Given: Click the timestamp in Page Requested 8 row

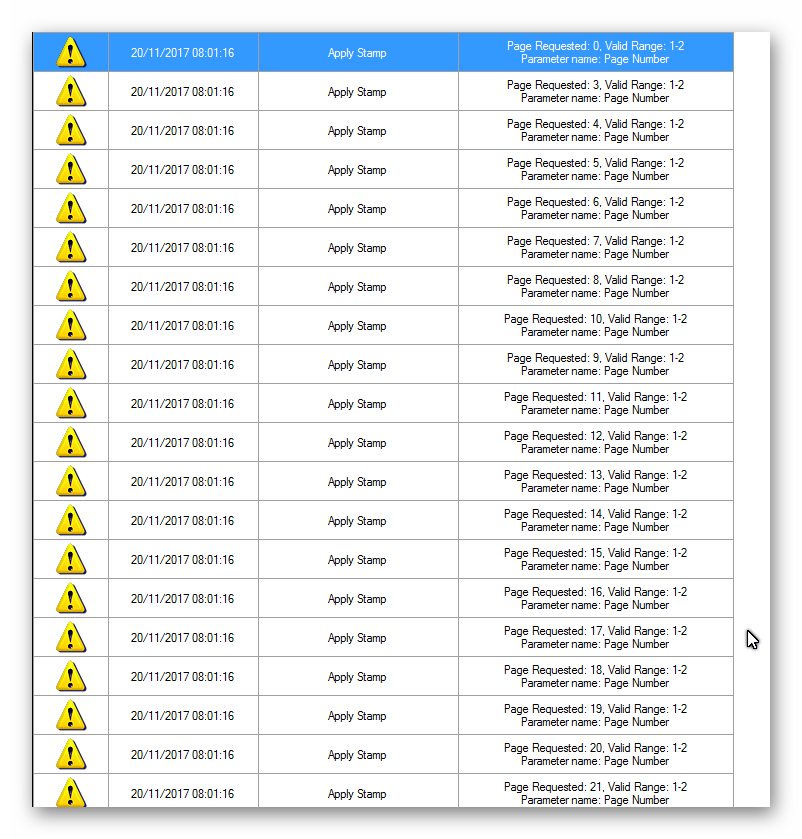Looking at the screenshot, I should pos(182,286).
